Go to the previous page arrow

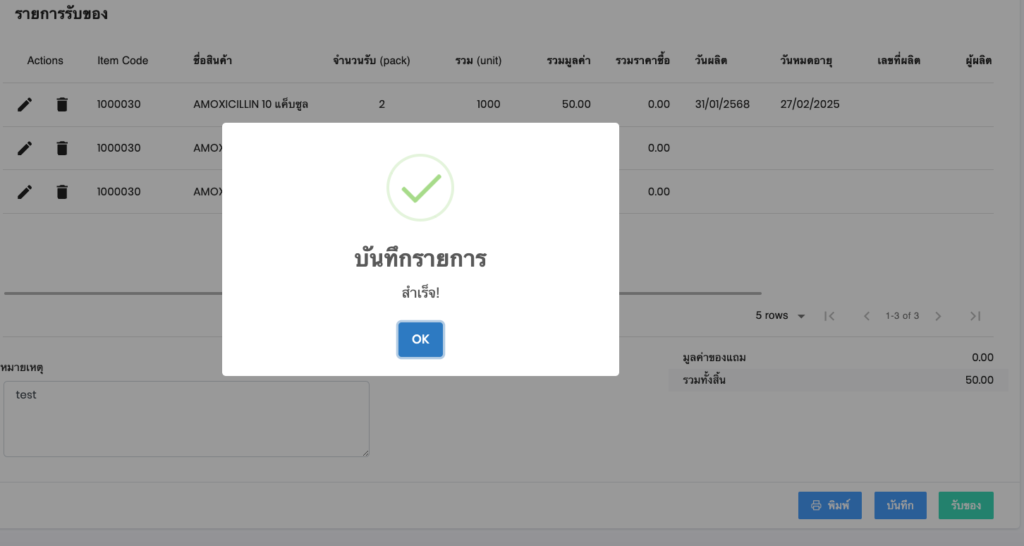click(x=867, y=316)
